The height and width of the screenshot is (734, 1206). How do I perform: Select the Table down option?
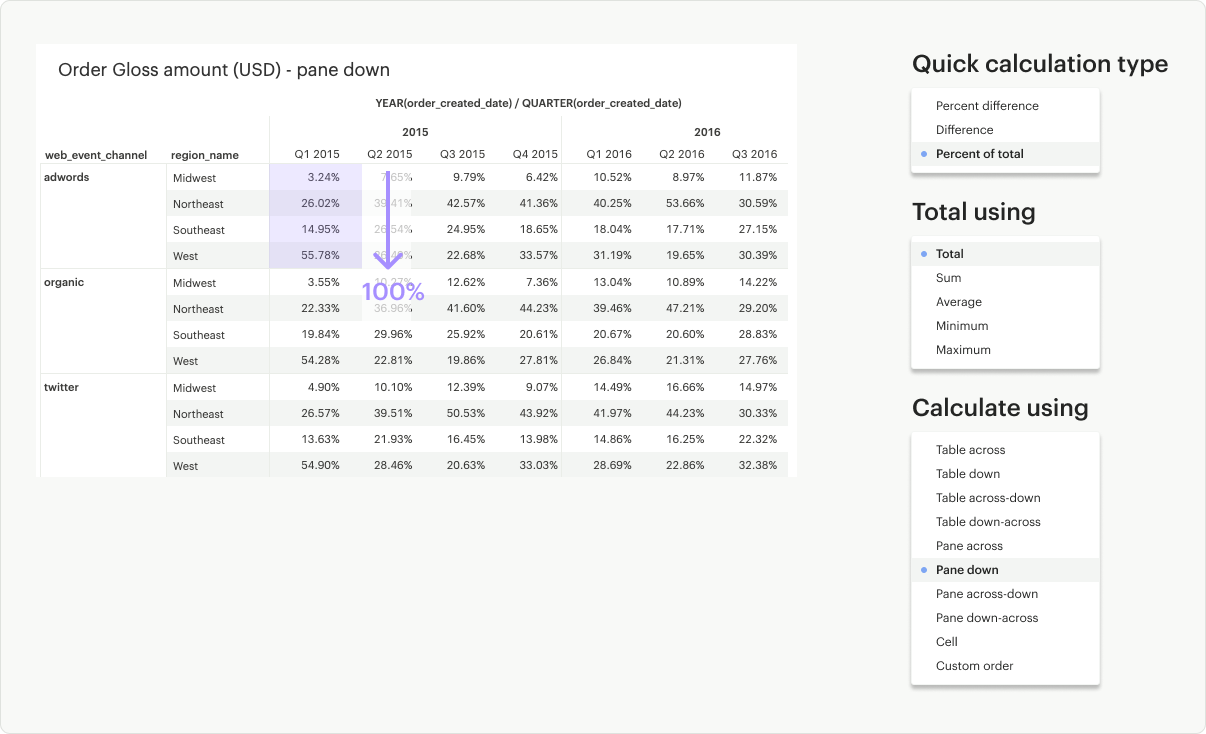967,474
